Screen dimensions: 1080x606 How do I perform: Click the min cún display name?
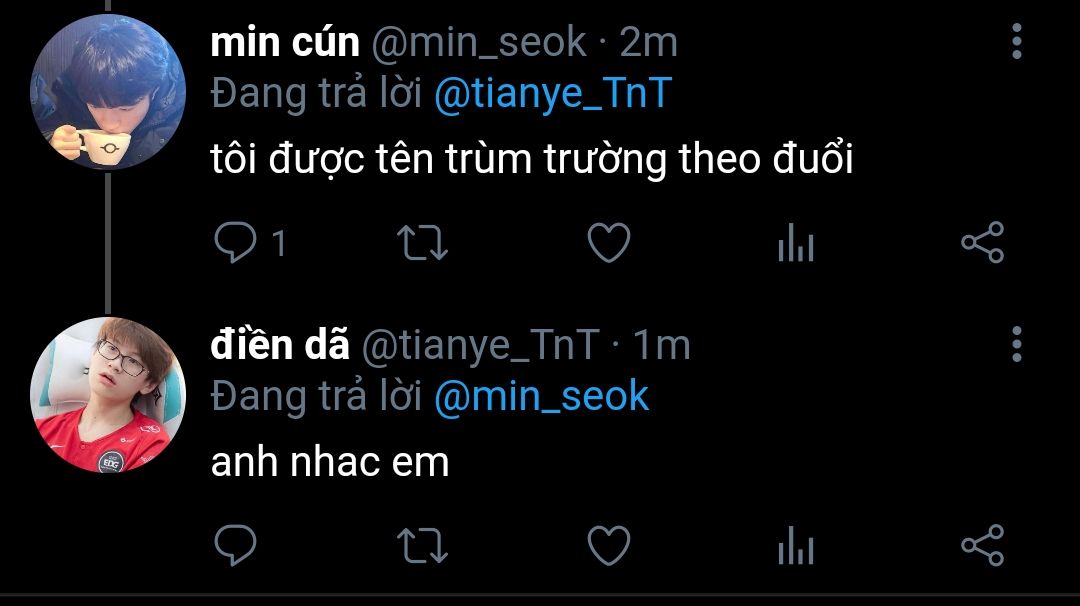click(285, 42)
